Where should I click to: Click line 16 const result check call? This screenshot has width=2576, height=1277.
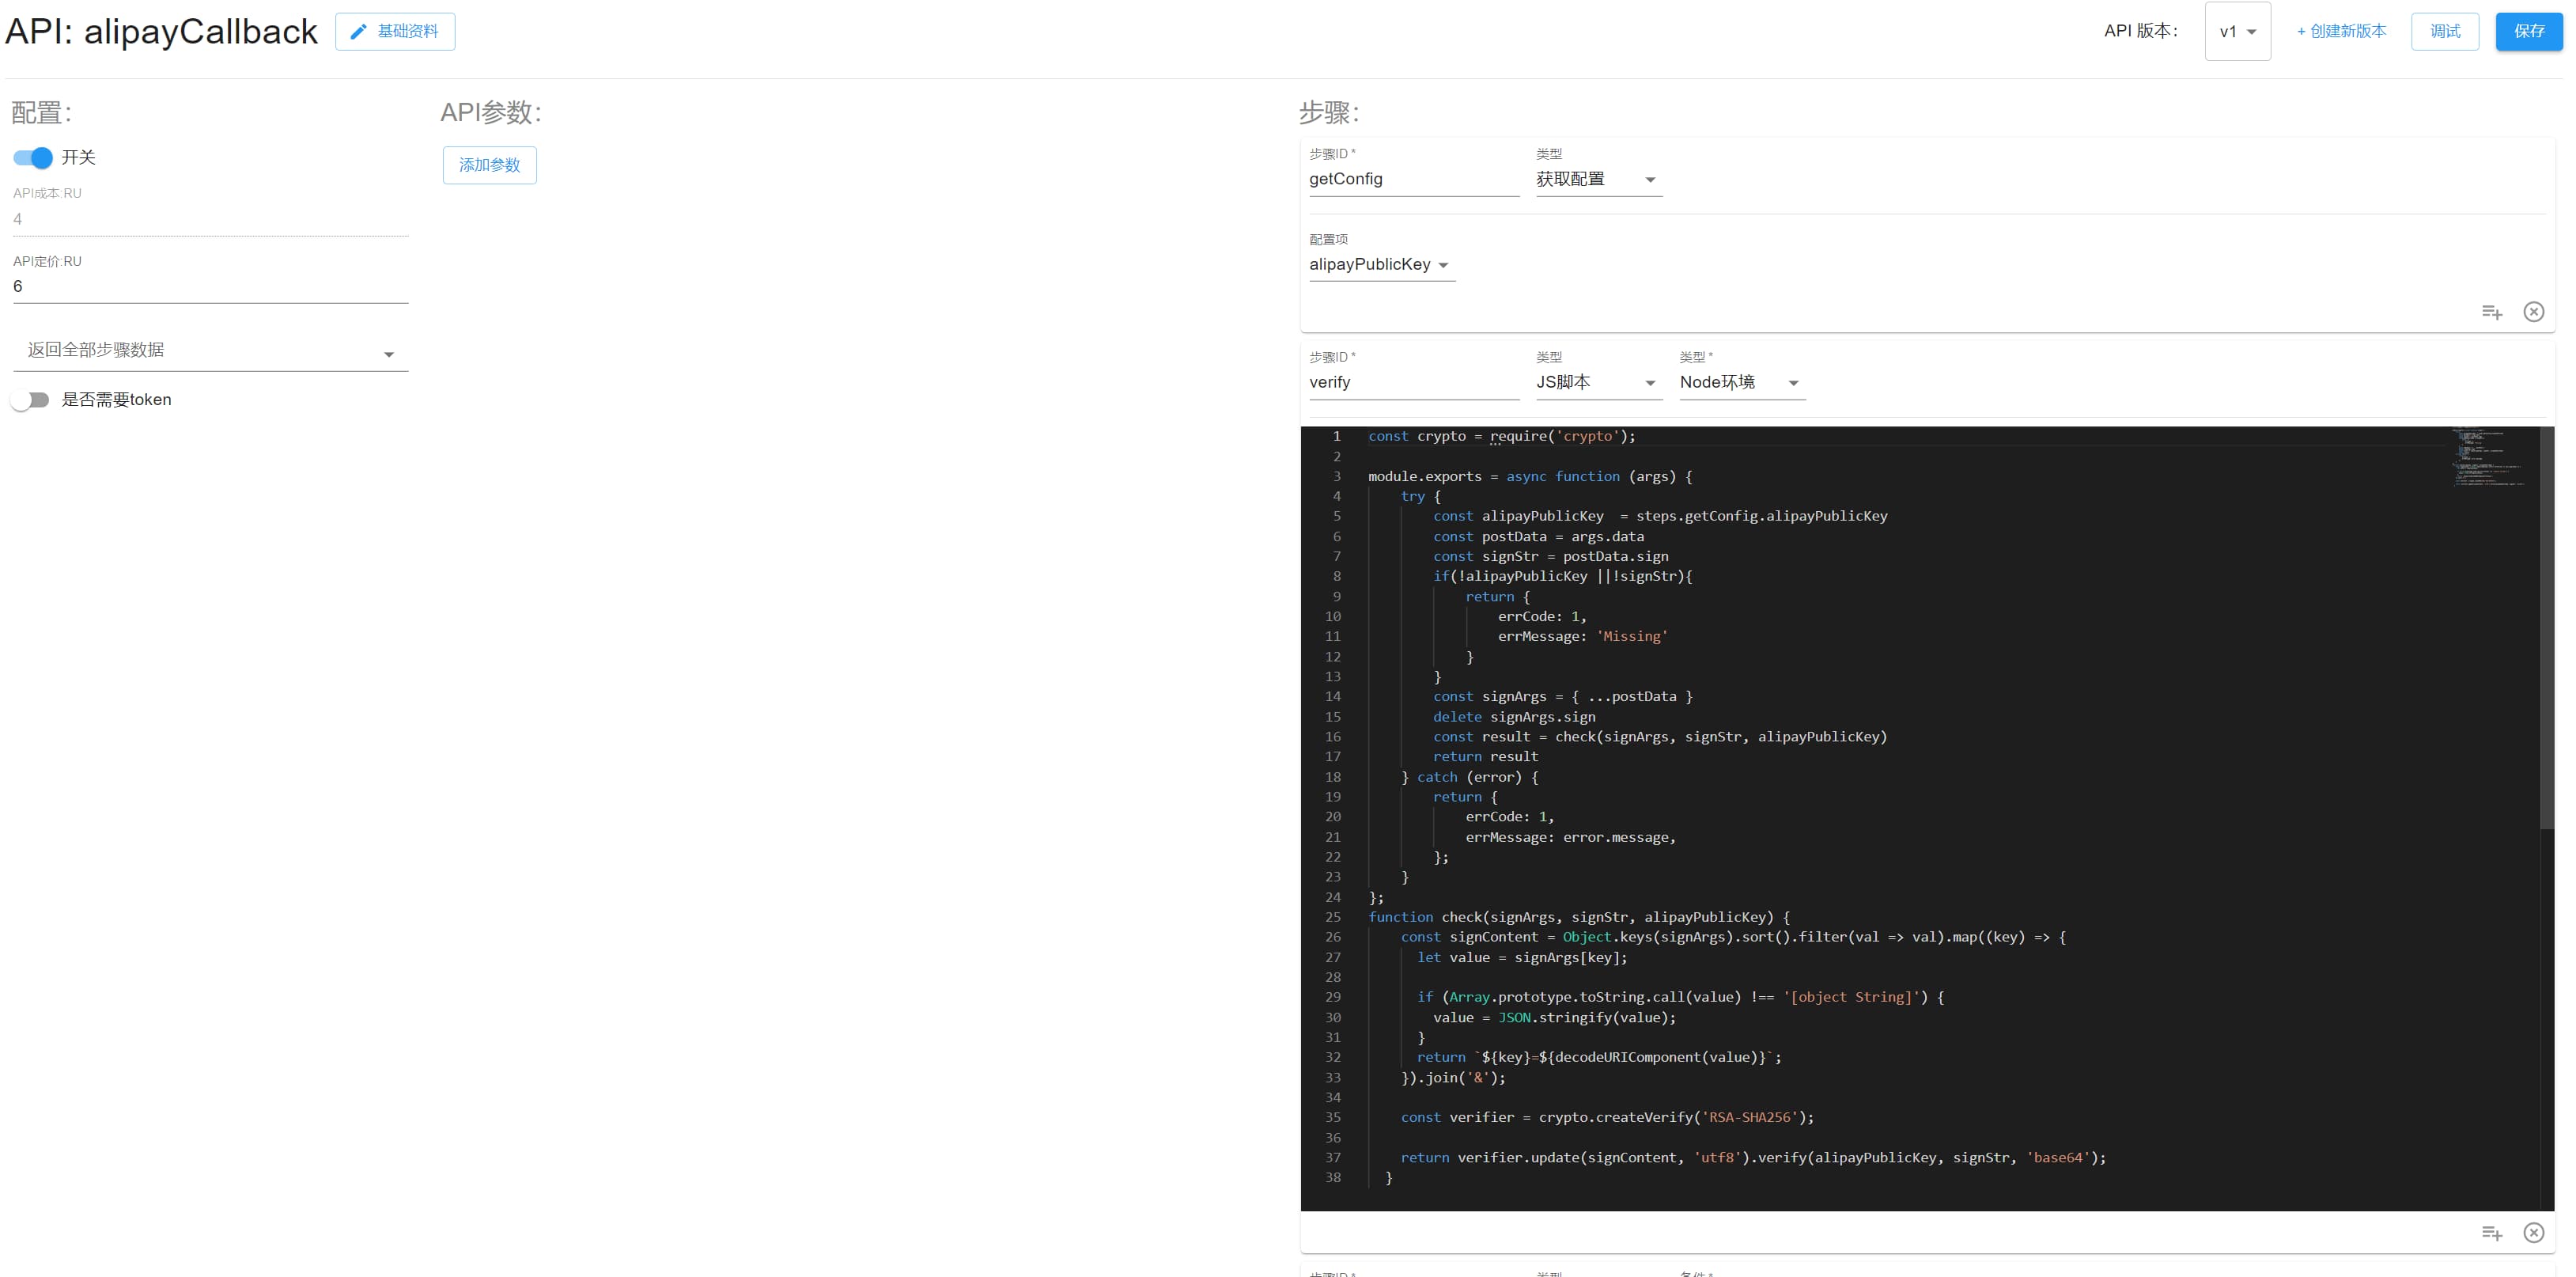pos(1660,738)
